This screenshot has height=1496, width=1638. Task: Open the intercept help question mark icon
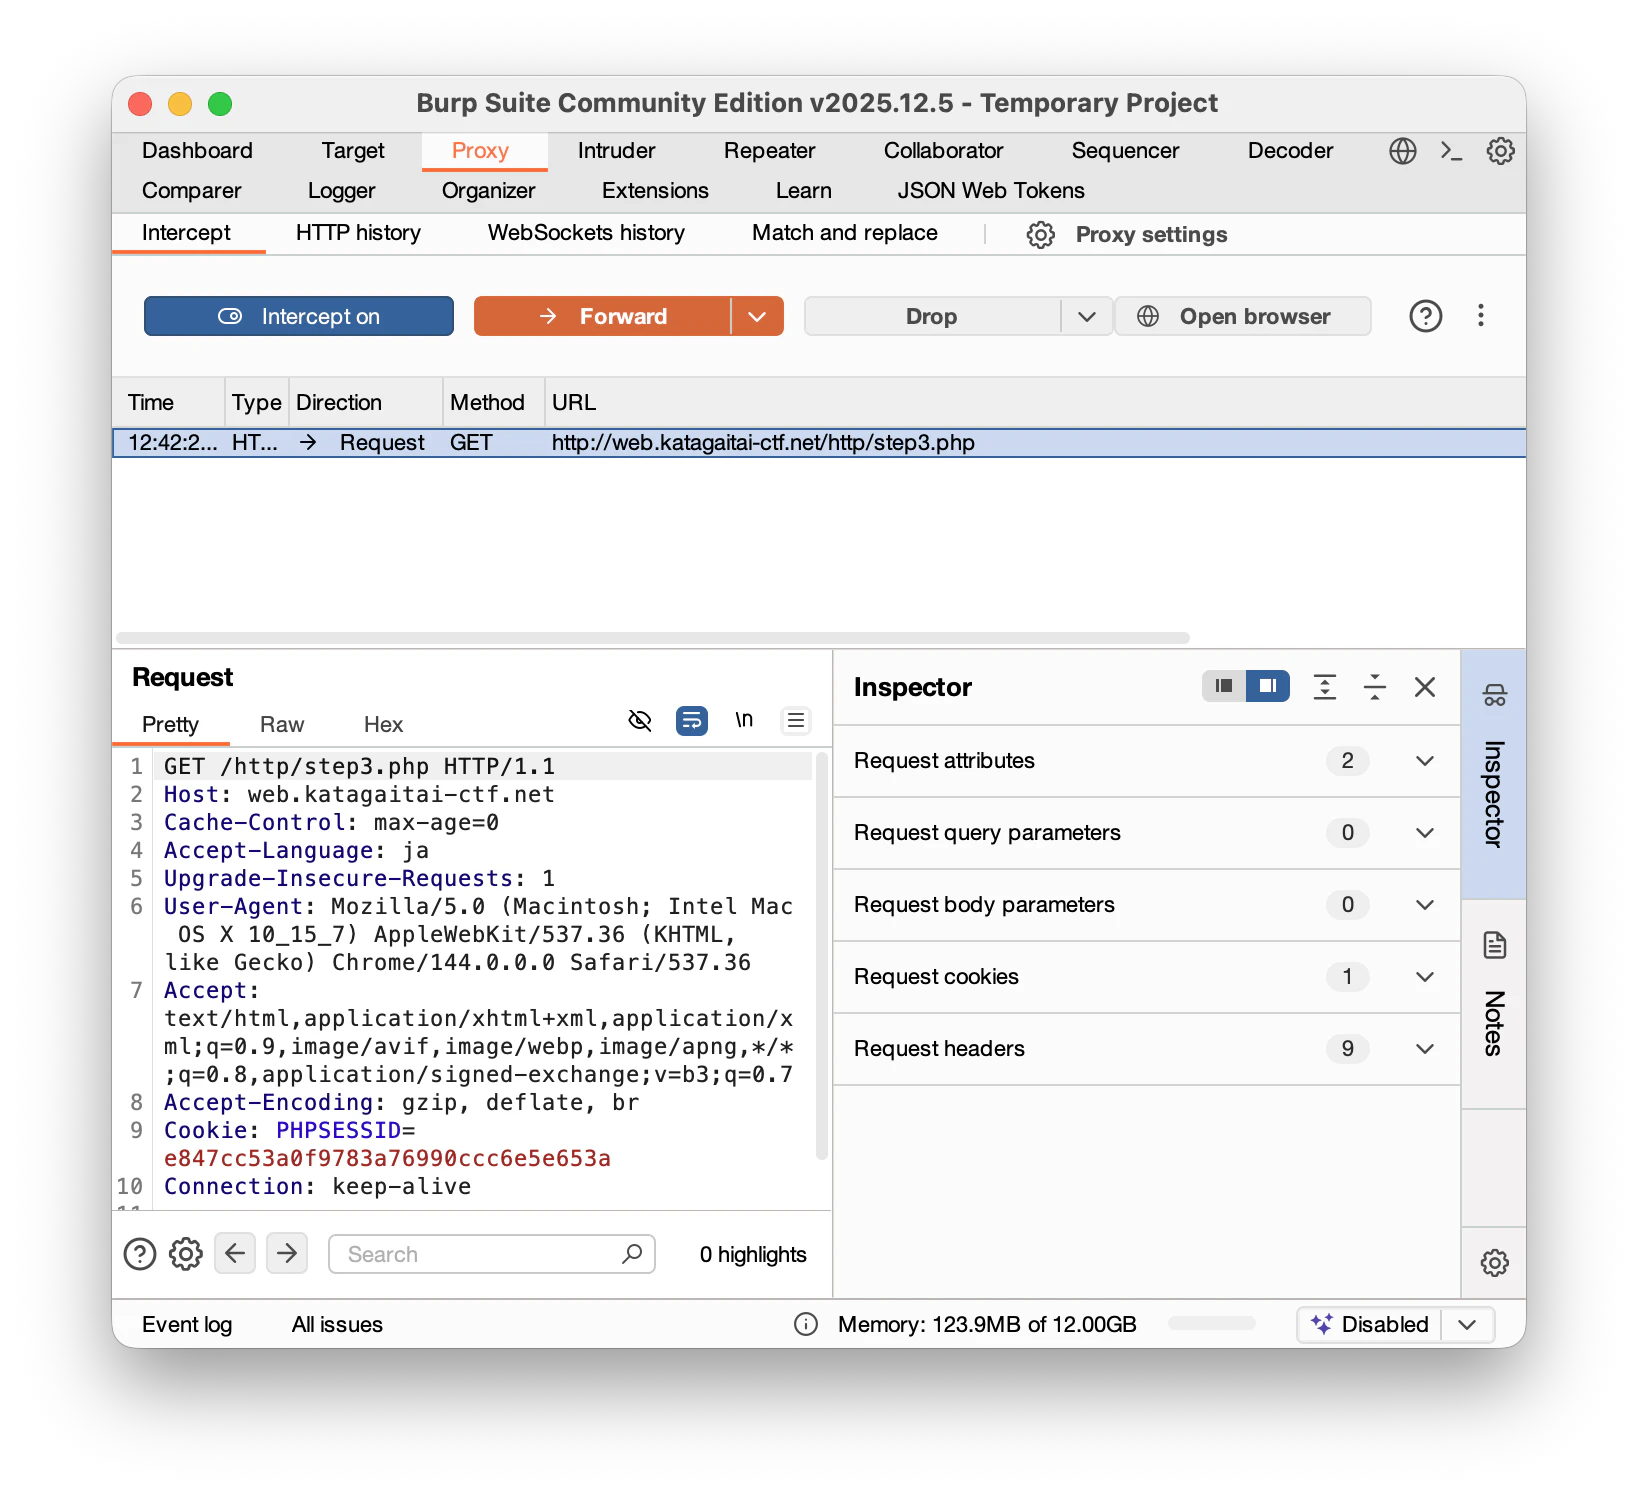click(x=1425, y=316)
